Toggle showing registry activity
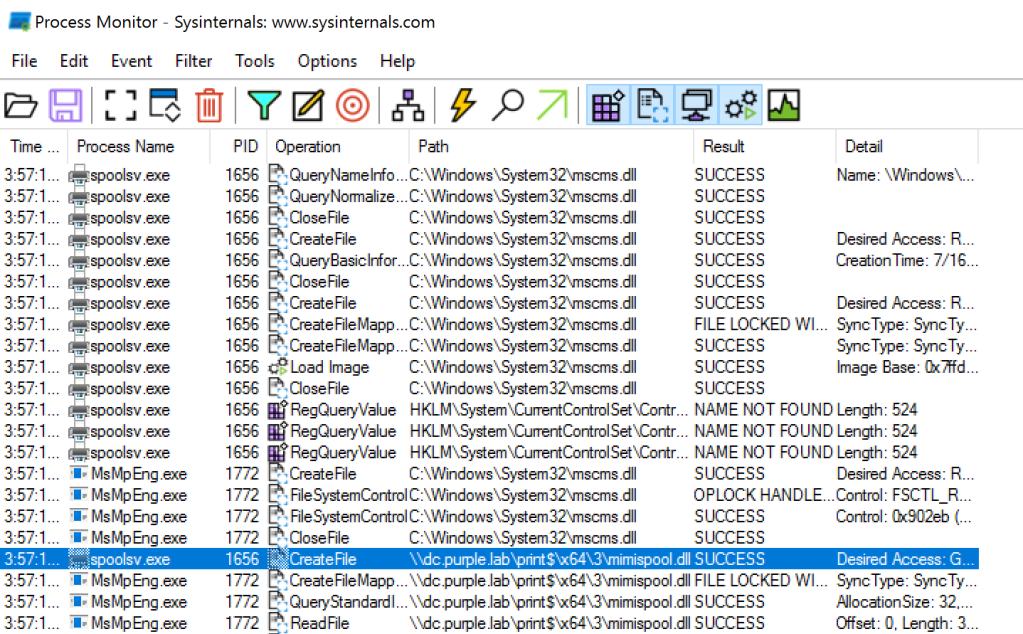 pos(608,105)
